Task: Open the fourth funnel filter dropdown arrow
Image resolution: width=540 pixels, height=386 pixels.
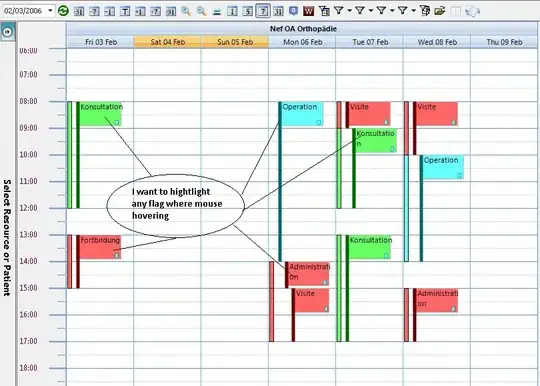Action: point(414,11)
